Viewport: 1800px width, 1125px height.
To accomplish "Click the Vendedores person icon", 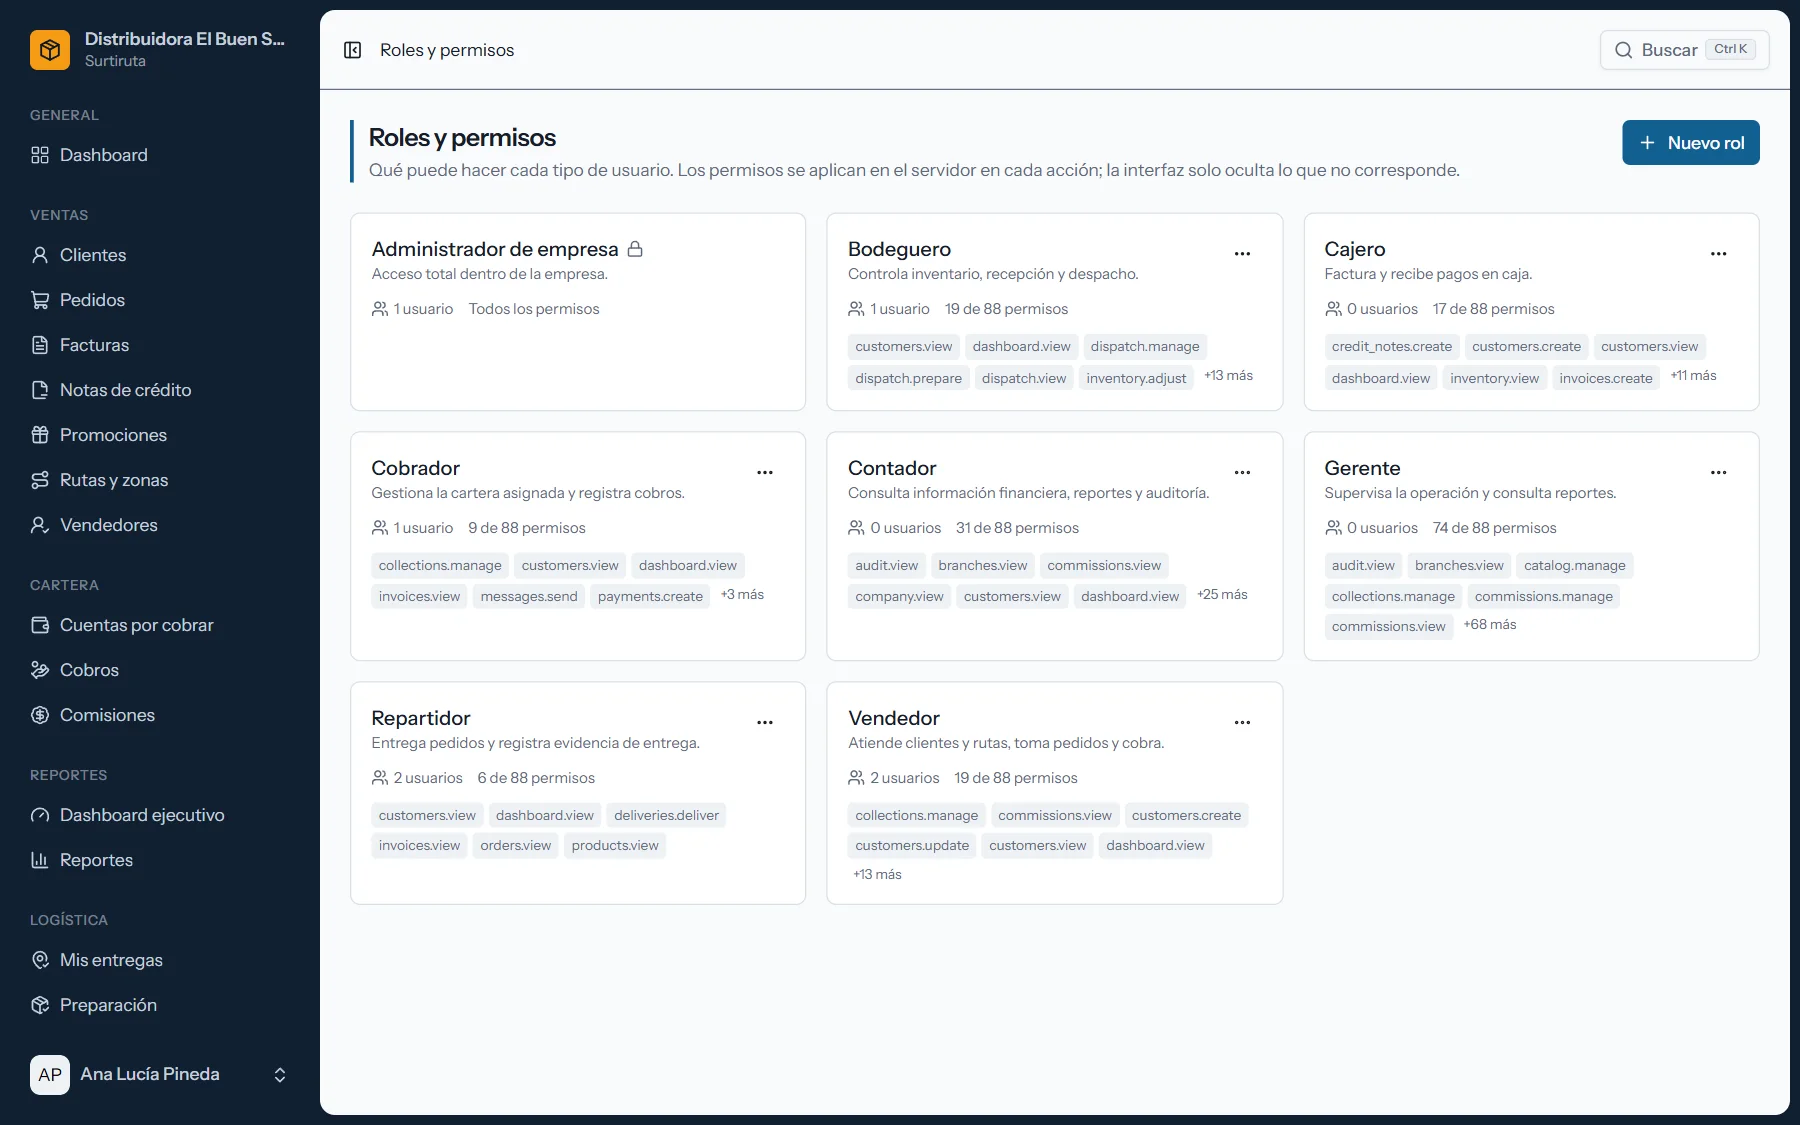I will [40, 525].
